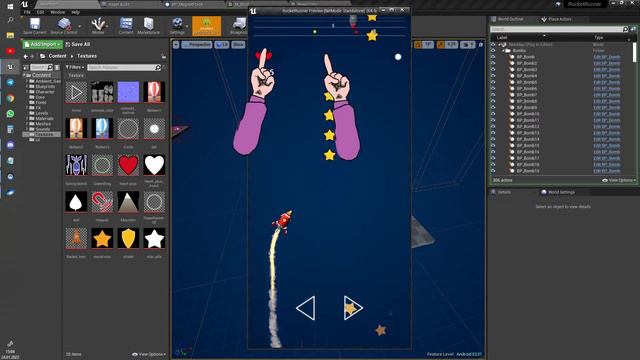The width and height of the screenshot is (640, 360).
Task: Click the Unreal logo in the editor title bar
Action: pos(25,4)
